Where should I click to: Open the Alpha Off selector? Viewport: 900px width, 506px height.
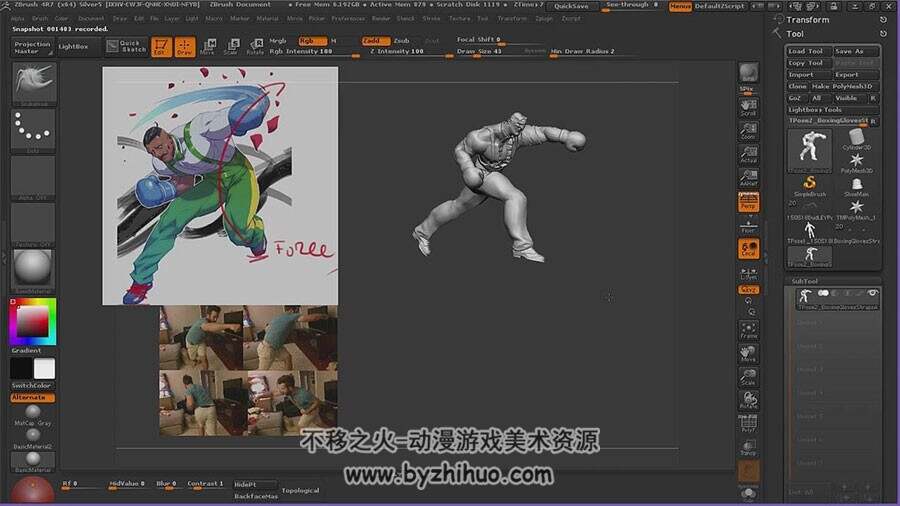coord(33,178)
